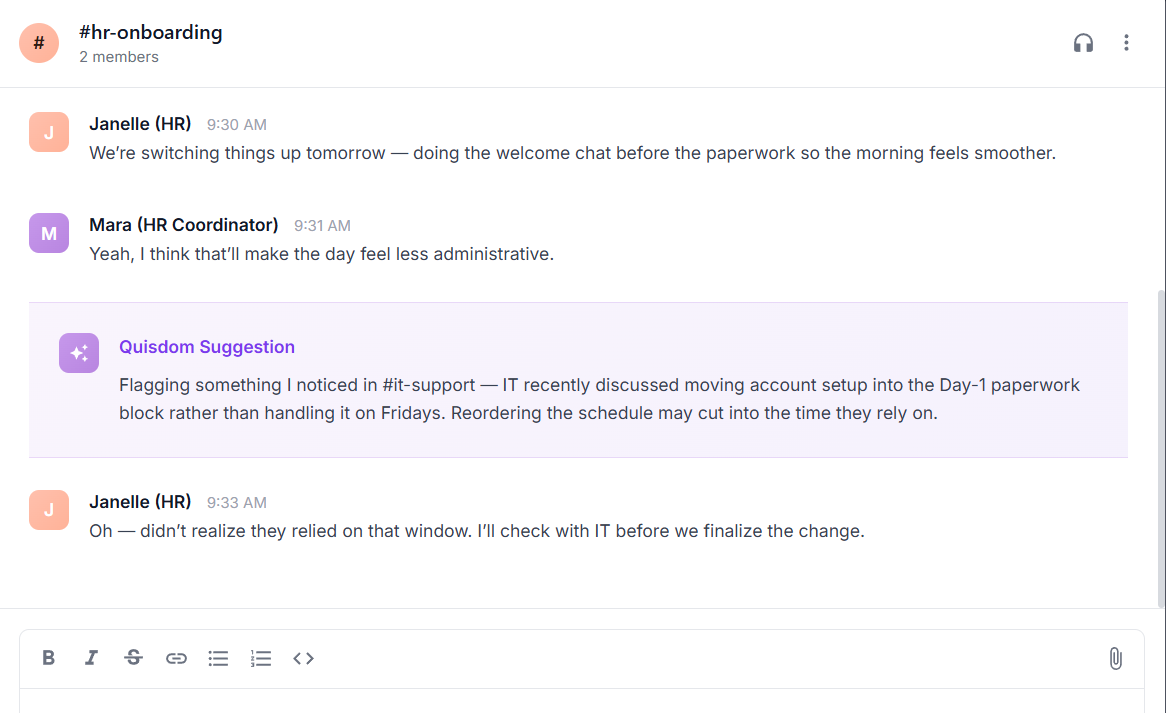View the 2 members list

pyautogui.click(x=119, y=57)
